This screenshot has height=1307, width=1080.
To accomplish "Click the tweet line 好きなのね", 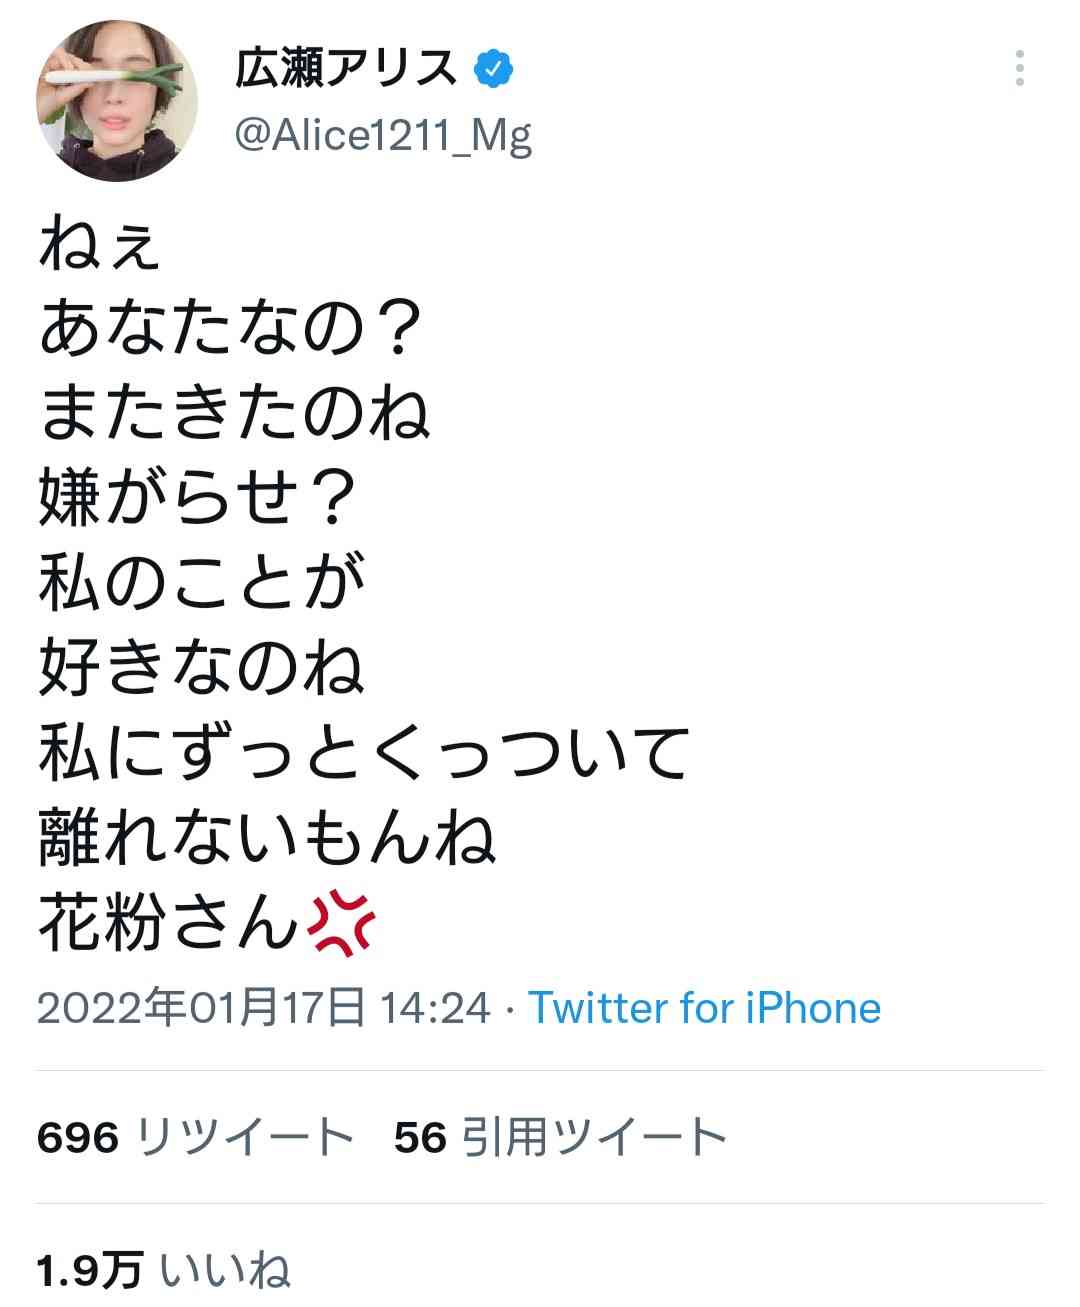I will [x=201, y=668].
